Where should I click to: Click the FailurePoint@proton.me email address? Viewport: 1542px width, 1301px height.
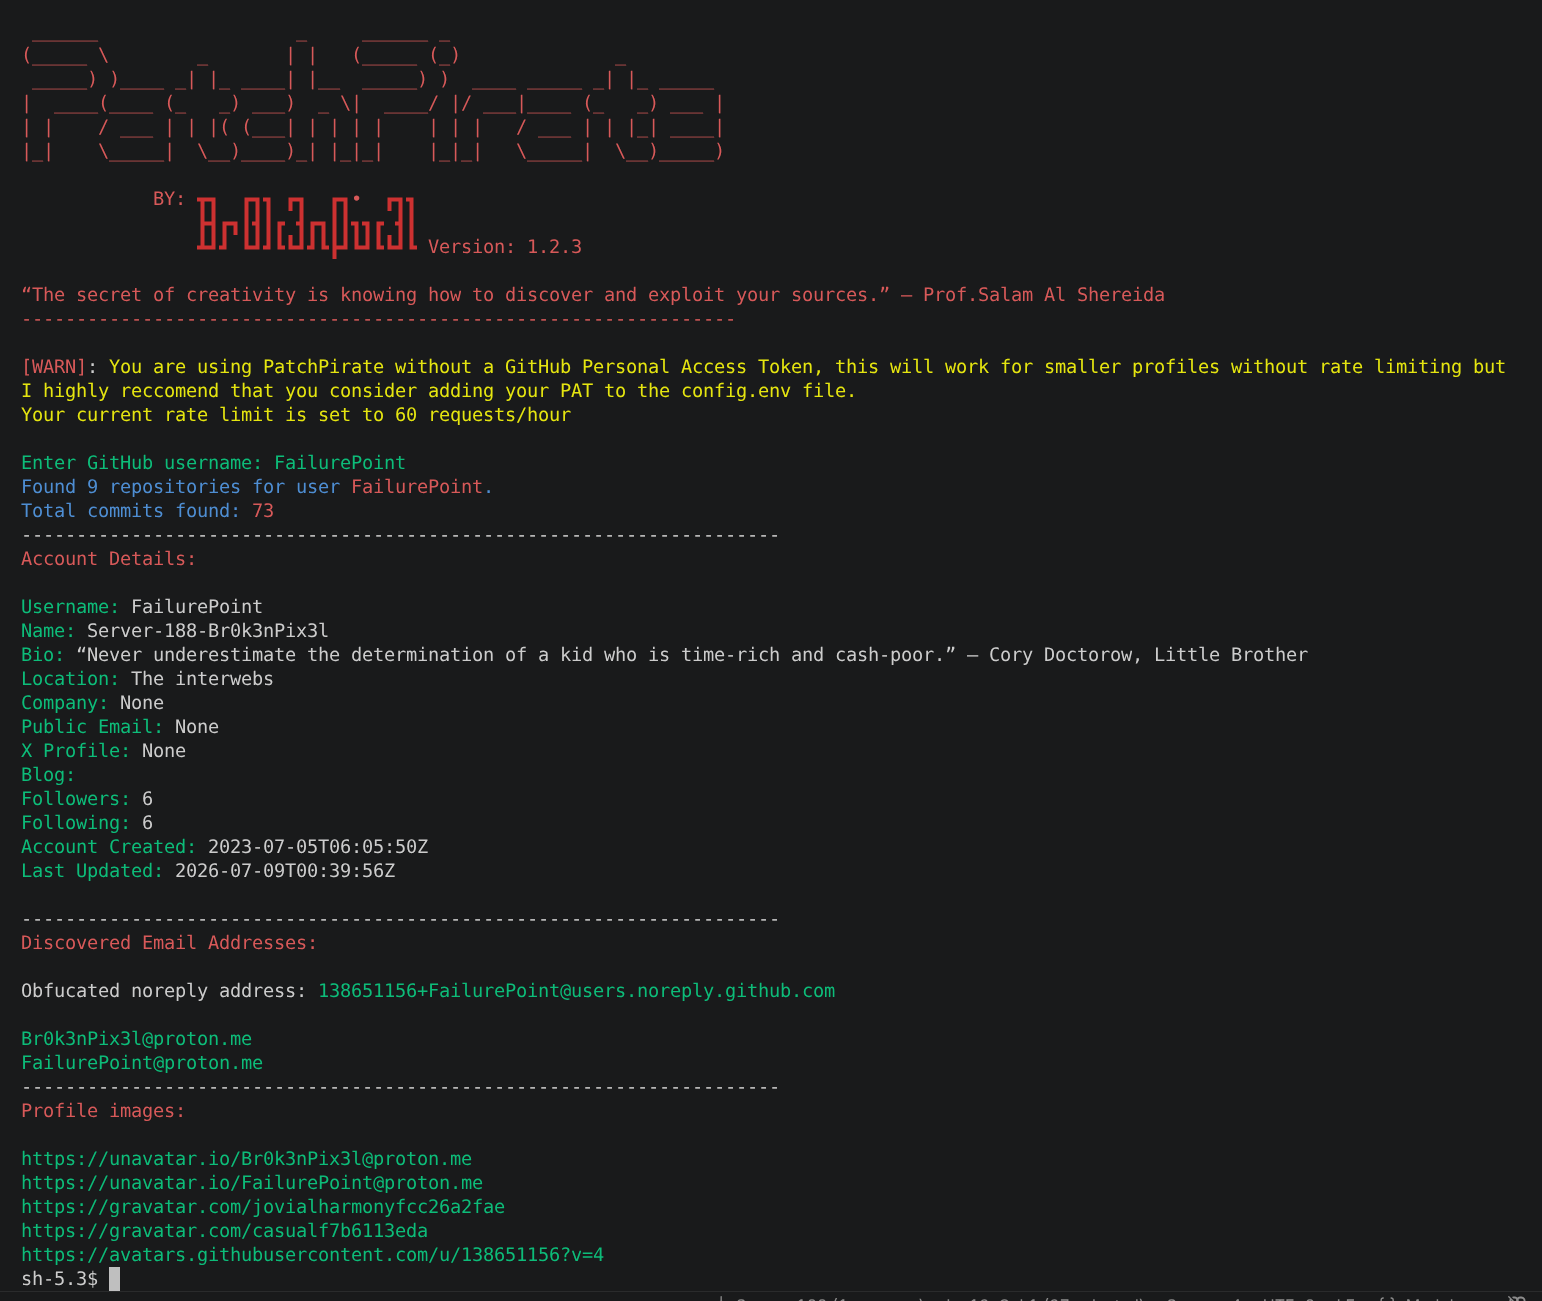click(142, 1063)
